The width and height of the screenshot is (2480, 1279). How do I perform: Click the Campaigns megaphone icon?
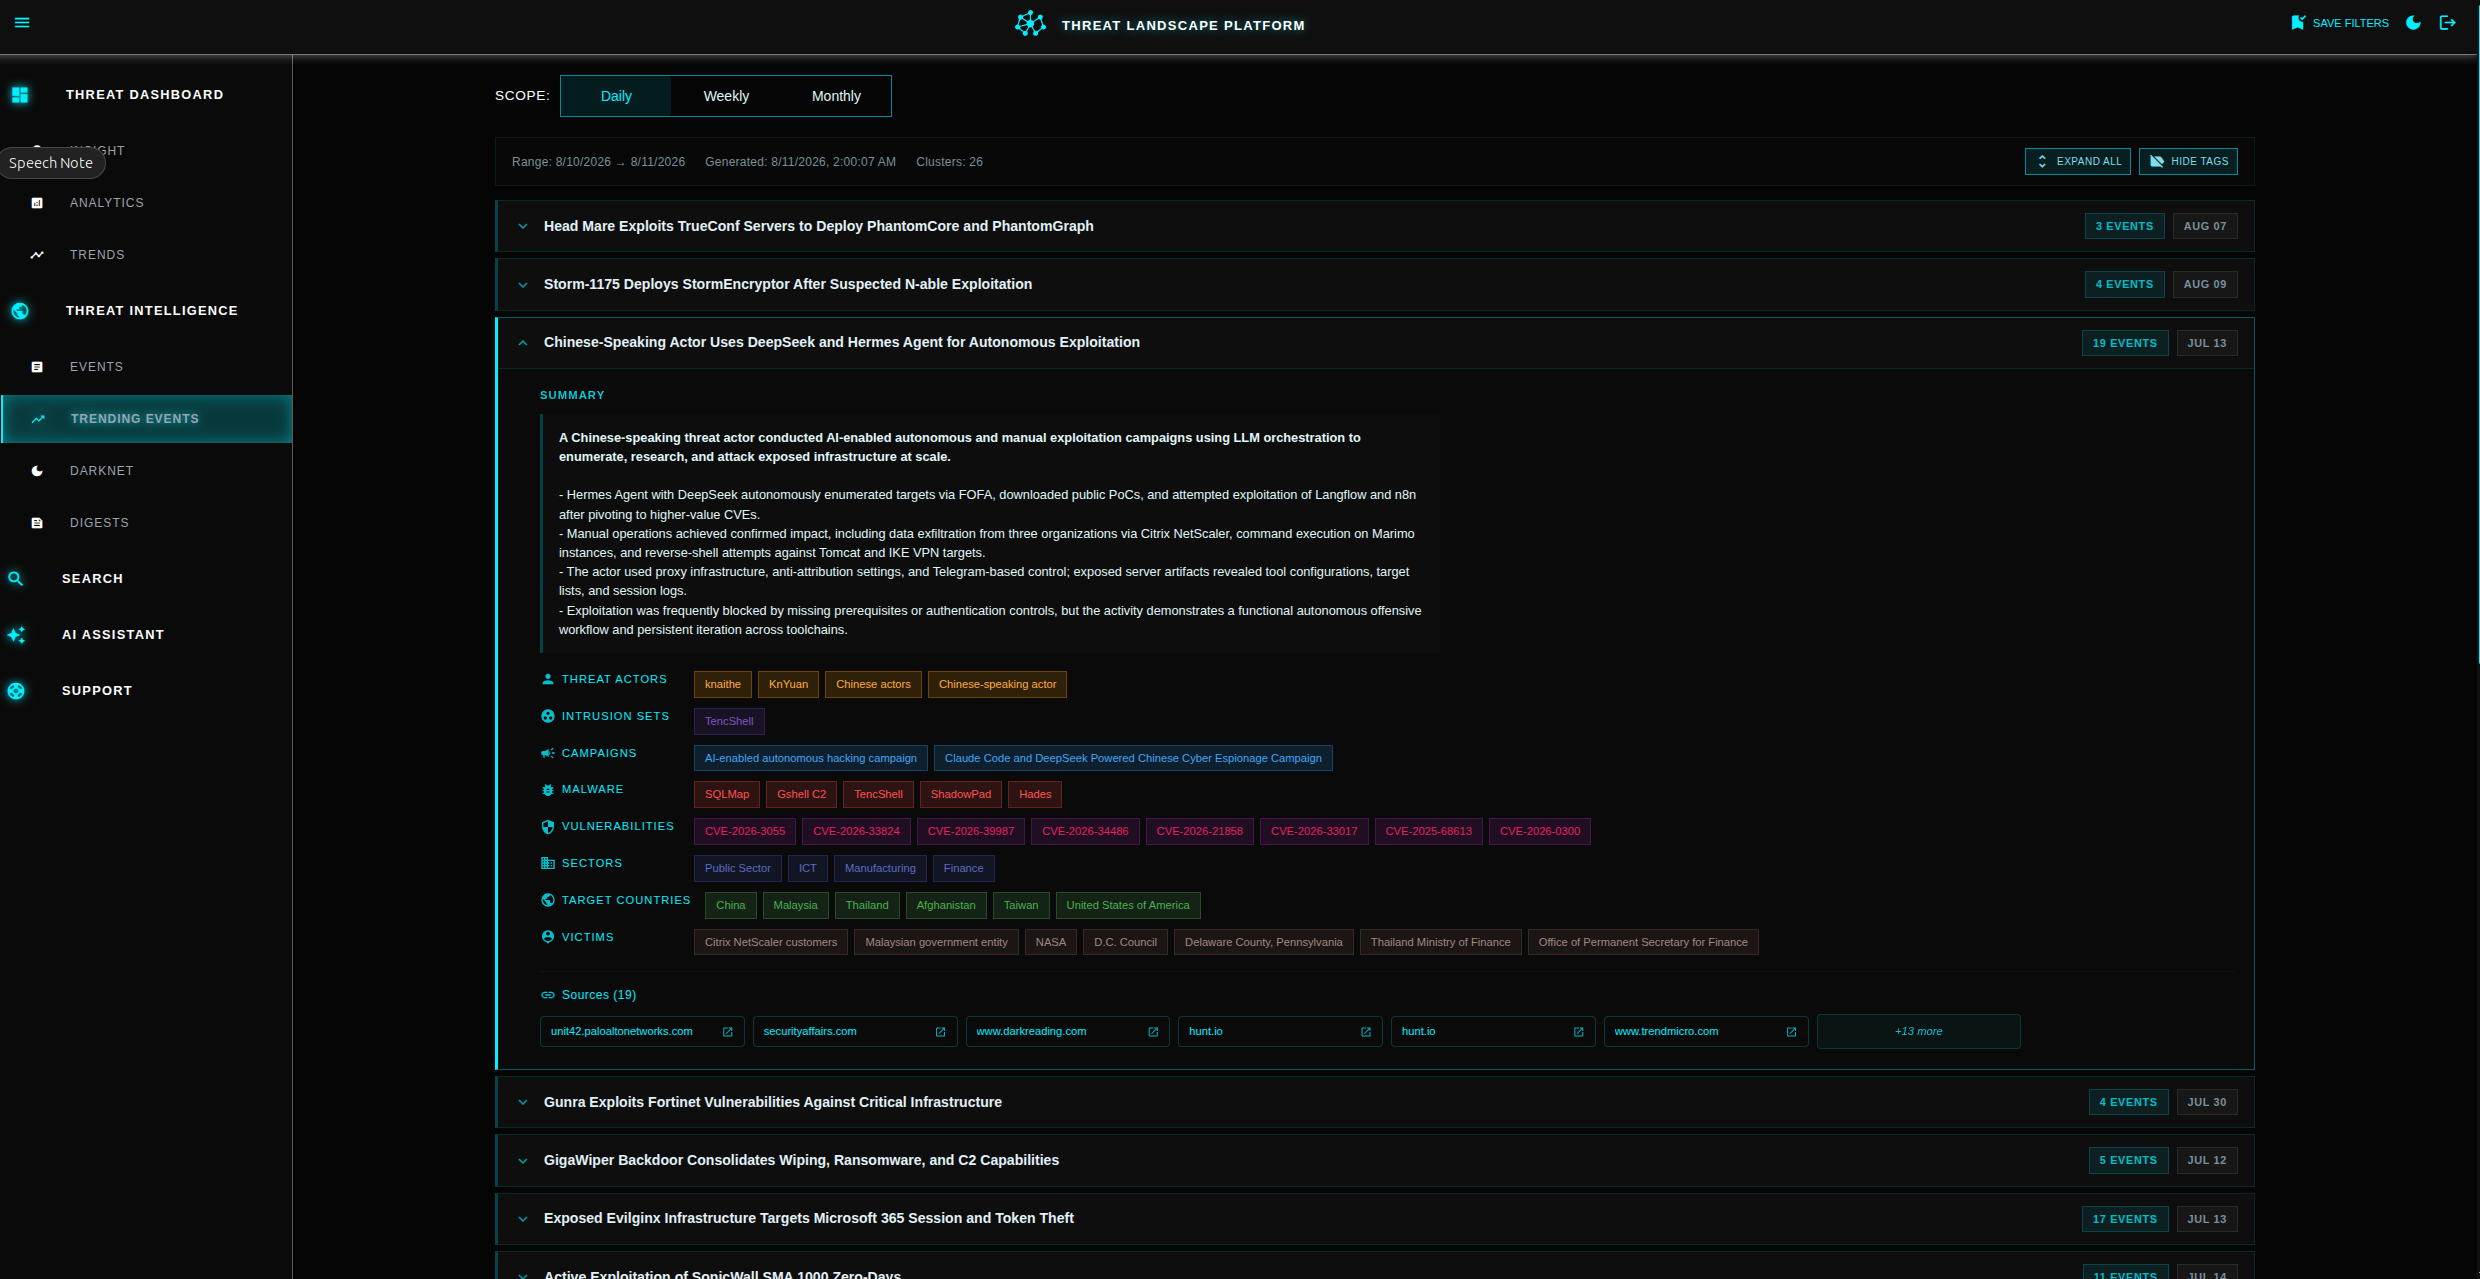coord(548,753)
